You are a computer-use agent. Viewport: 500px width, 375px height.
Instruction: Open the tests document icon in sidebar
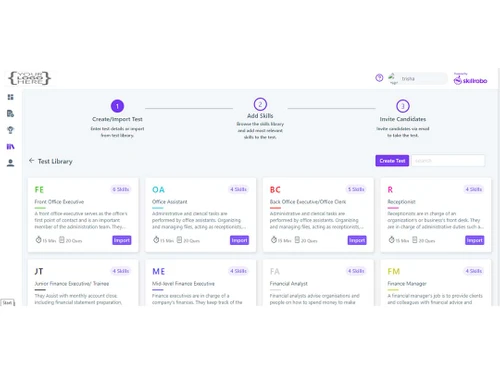pyautogui.click(x=11, y=114)
